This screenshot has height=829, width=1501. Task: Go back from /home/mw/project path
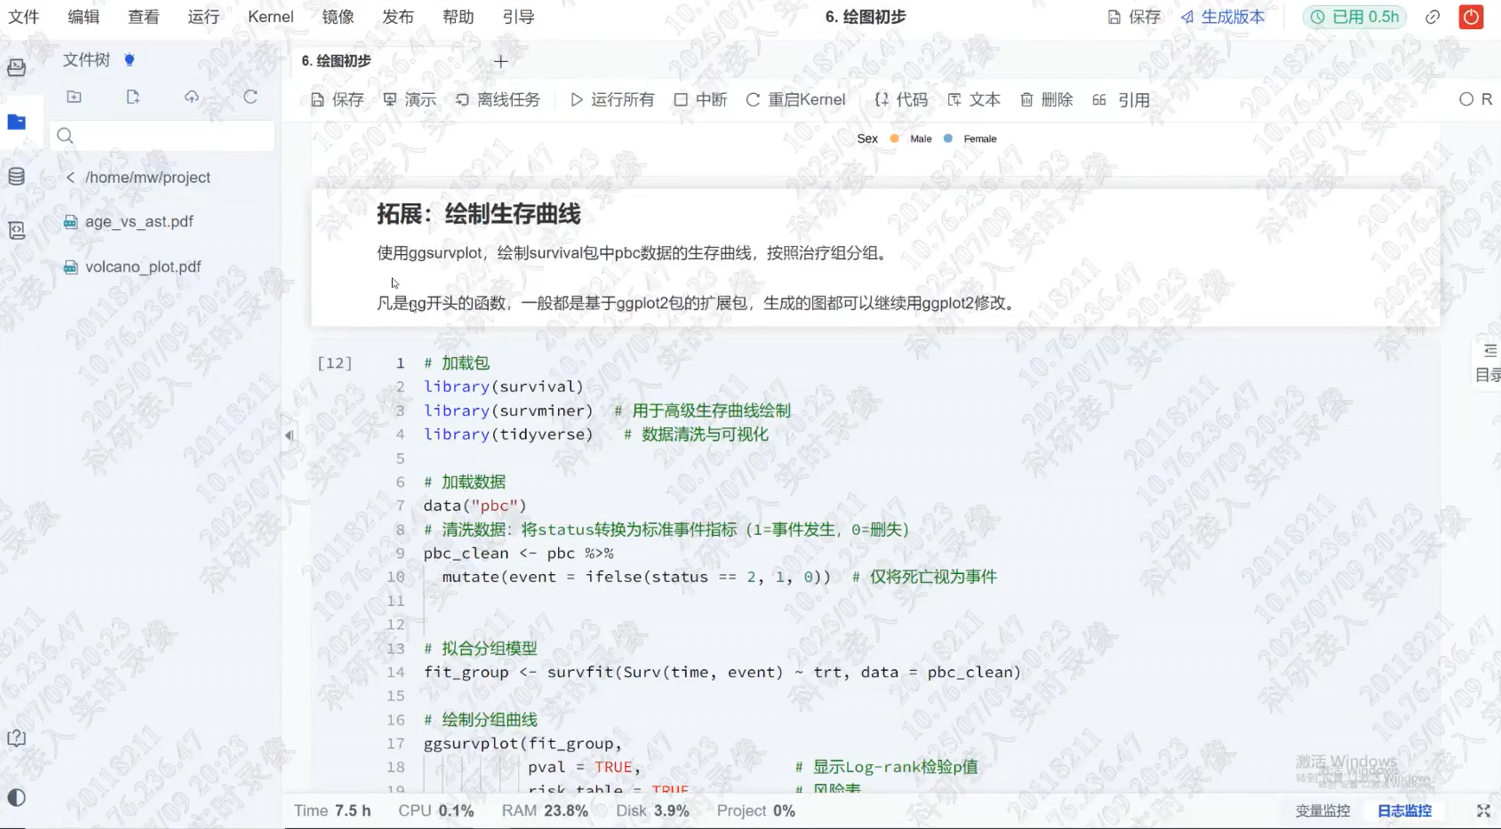[x=70, y=177]
